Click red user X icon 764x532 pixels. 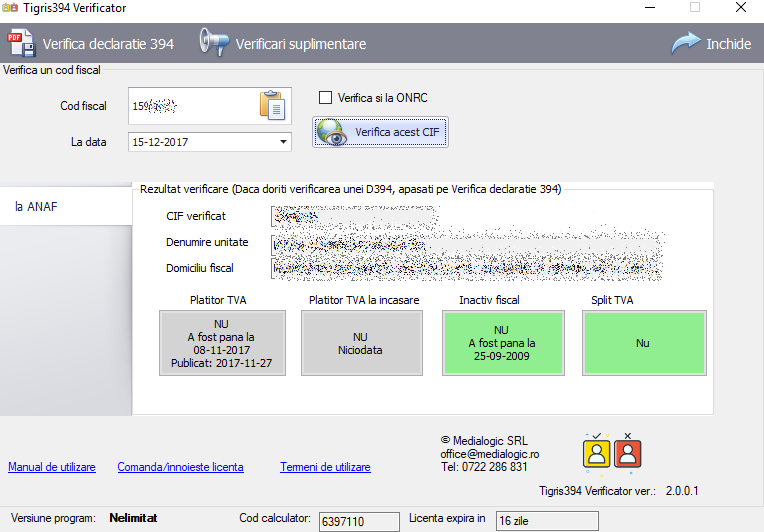[628, 452]
